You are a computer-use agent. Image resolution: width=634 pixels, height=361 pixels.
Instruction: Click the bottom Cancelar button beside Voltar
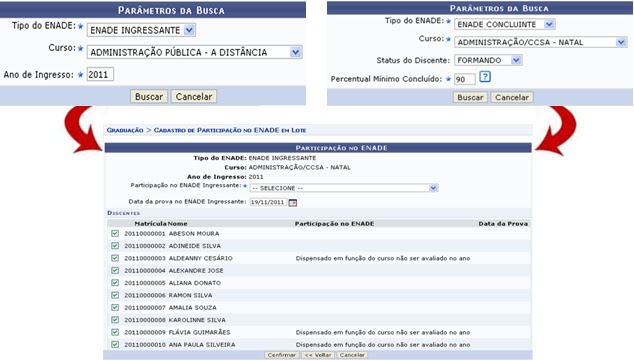[352, 355]
